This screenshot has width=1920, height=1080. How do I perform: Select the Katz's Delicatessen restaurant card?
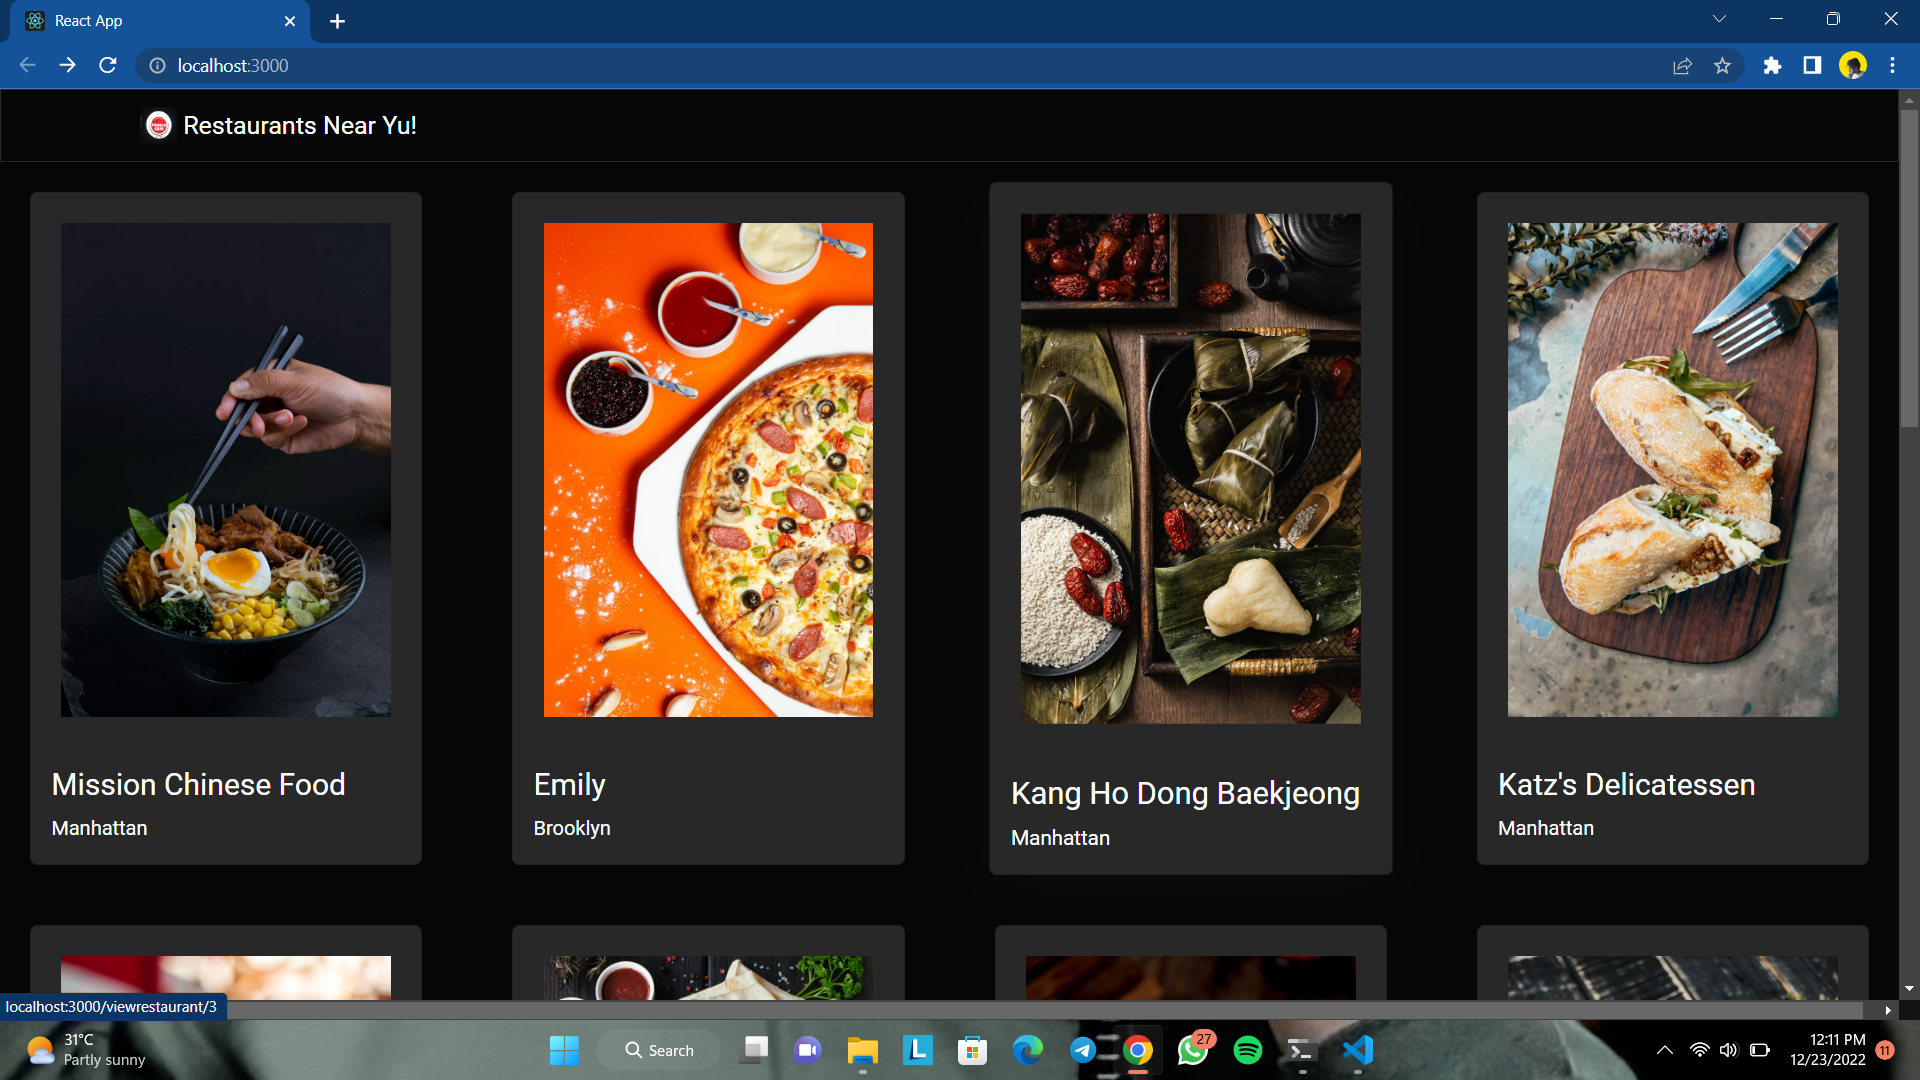(1671, 527)
